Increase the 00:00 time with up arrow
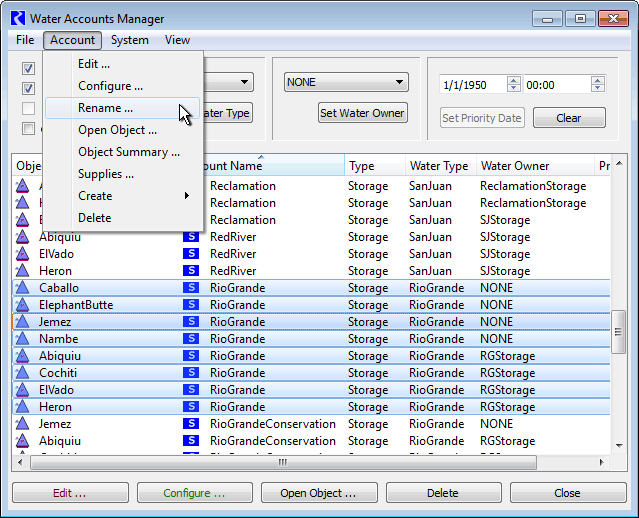This screenshot has width=639, height=518. point(597,80)
